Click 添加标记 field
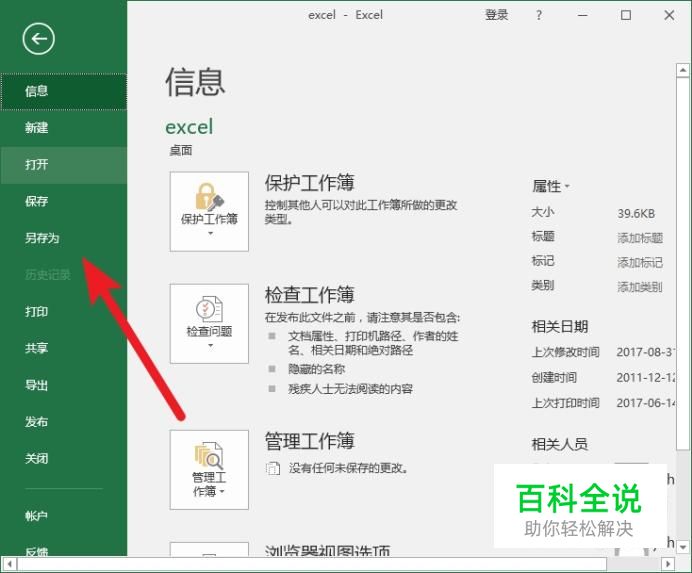This screenshot has width=692, height=573. [640, 263]
